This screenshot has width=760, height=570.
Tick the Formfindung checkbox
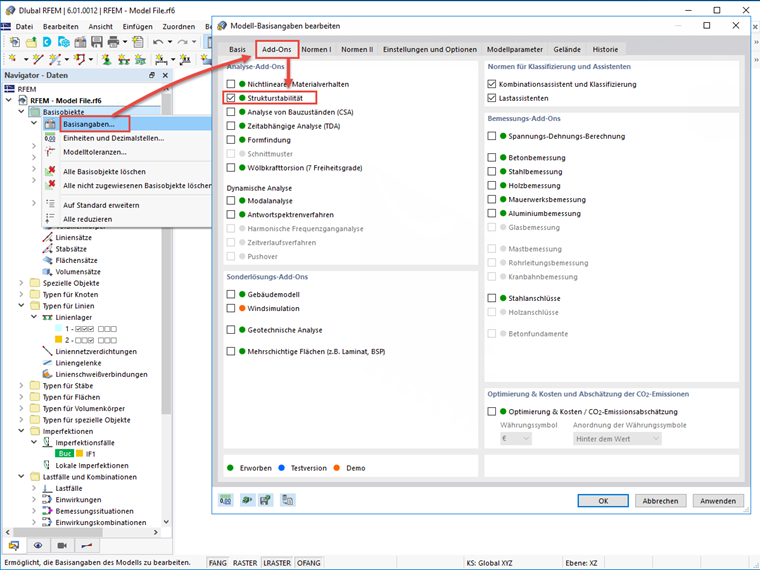point(231,140)
